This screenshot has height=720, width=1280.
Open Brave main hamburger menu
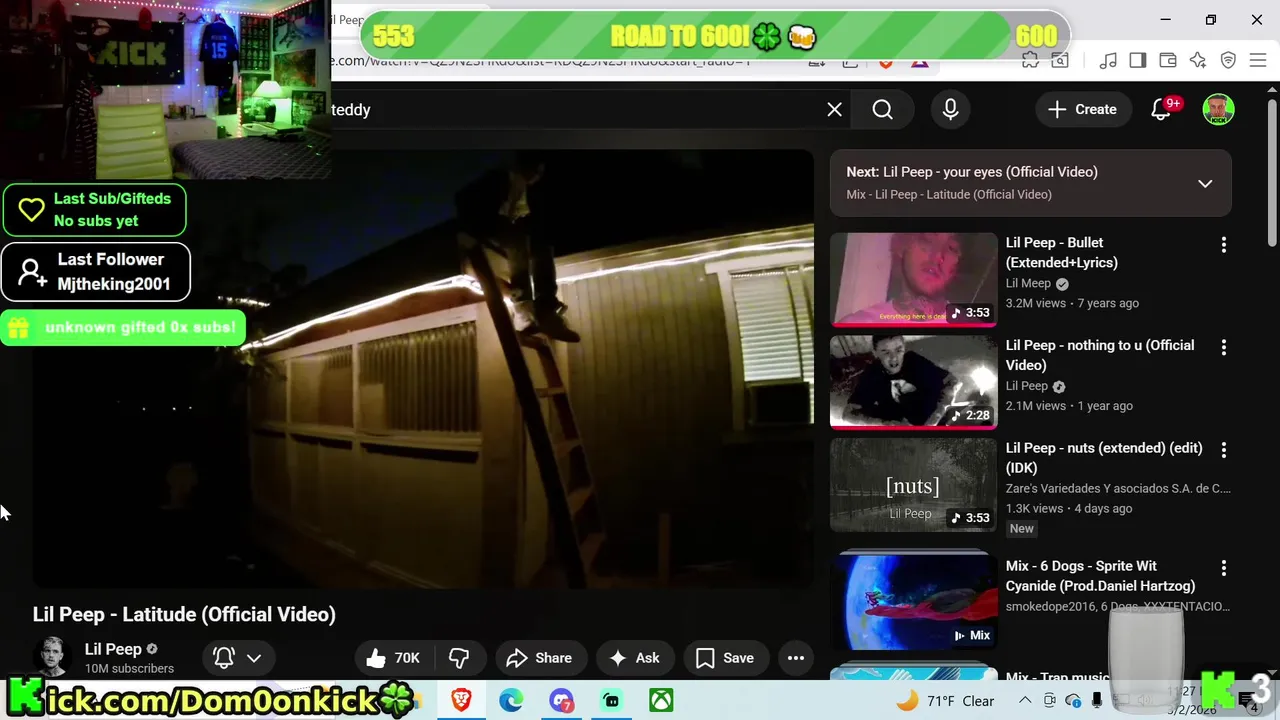pyautogui.click(x=1258, y=61)
